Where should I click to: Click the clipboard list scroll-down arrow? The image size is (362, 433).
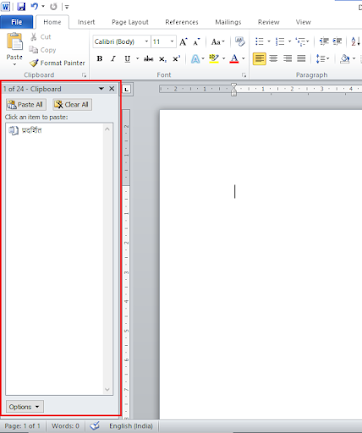coord(107,389)
